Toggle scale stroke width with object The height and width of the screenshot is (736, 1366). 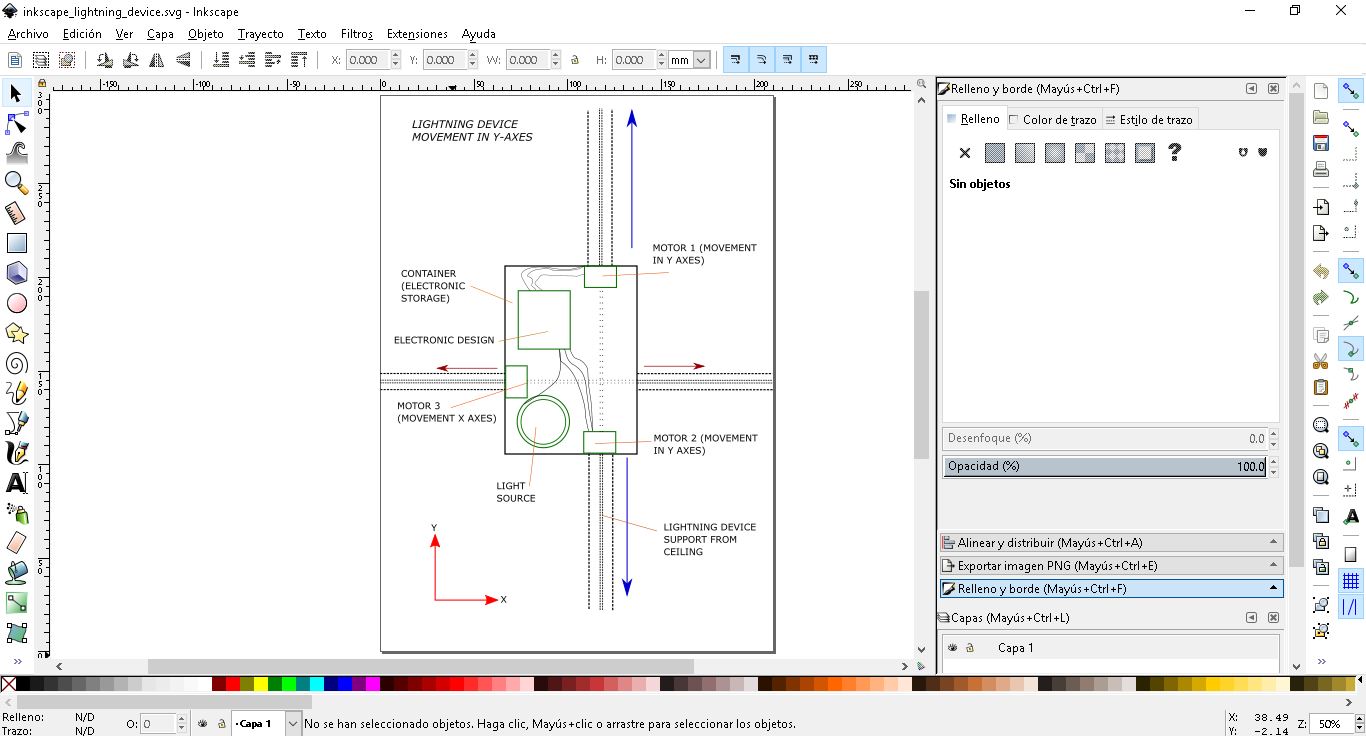pyautogui.click(x=735, y=60)
